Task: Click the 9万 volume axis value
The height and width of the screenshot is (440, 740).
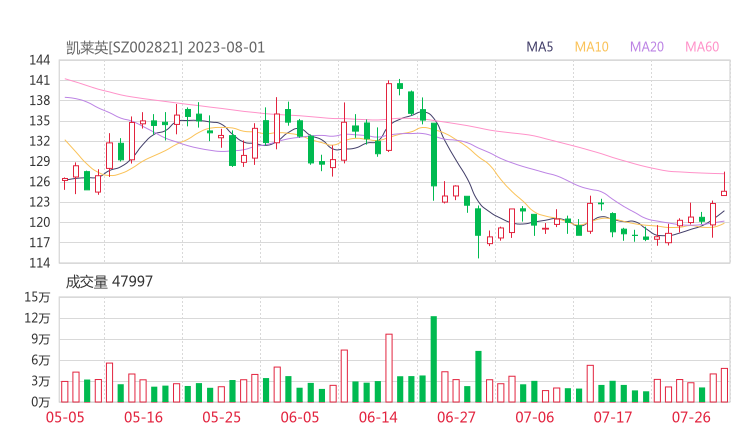Action: point(41,339)
